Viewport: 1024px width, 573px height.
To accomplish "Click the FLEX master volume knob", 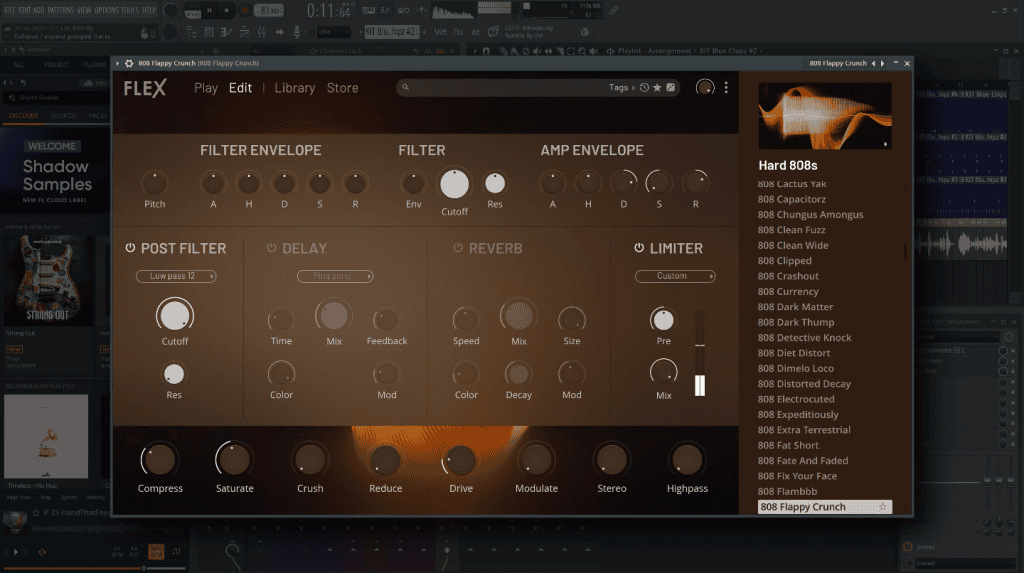I will coord(705,88).
